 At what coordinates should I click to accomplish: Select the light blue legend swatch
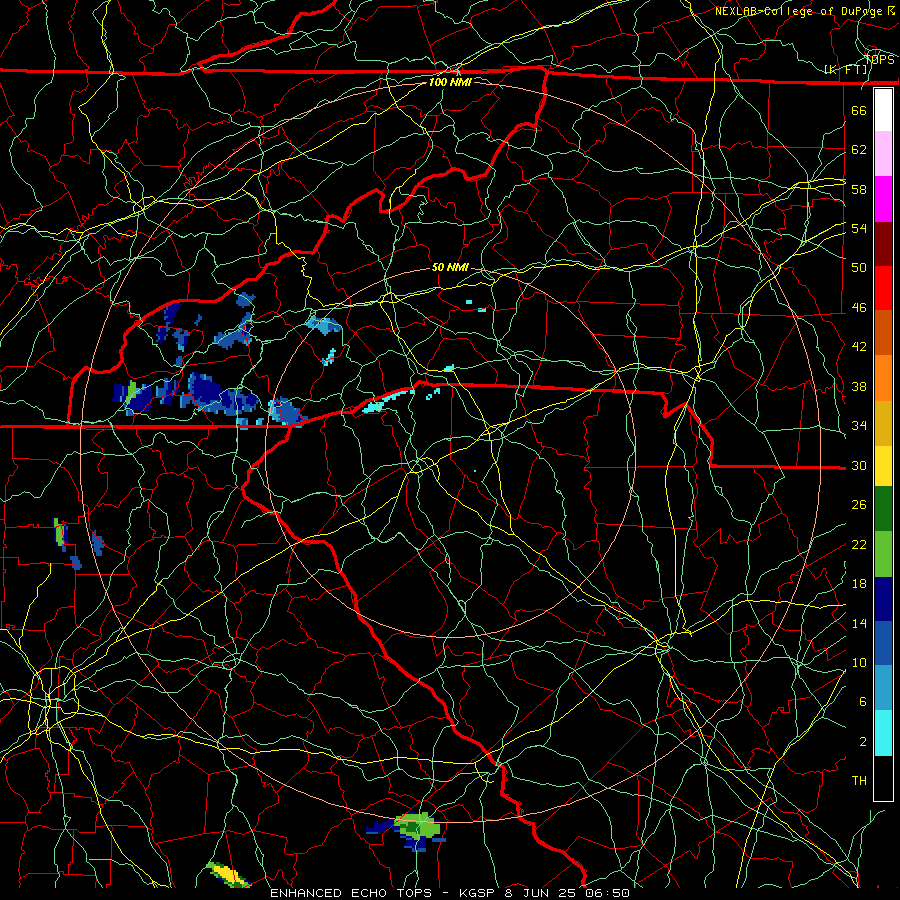pos(883,688)
